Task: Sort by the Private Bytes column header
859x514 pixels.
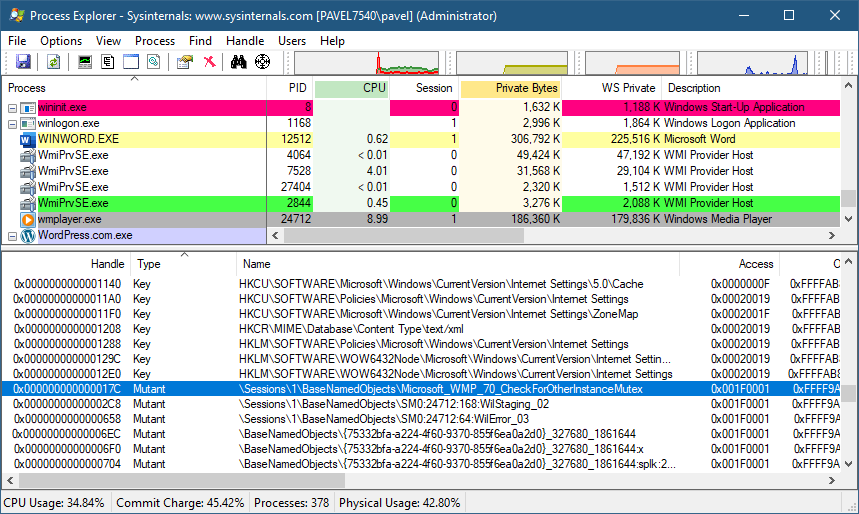Action: (x=511, y=88)
